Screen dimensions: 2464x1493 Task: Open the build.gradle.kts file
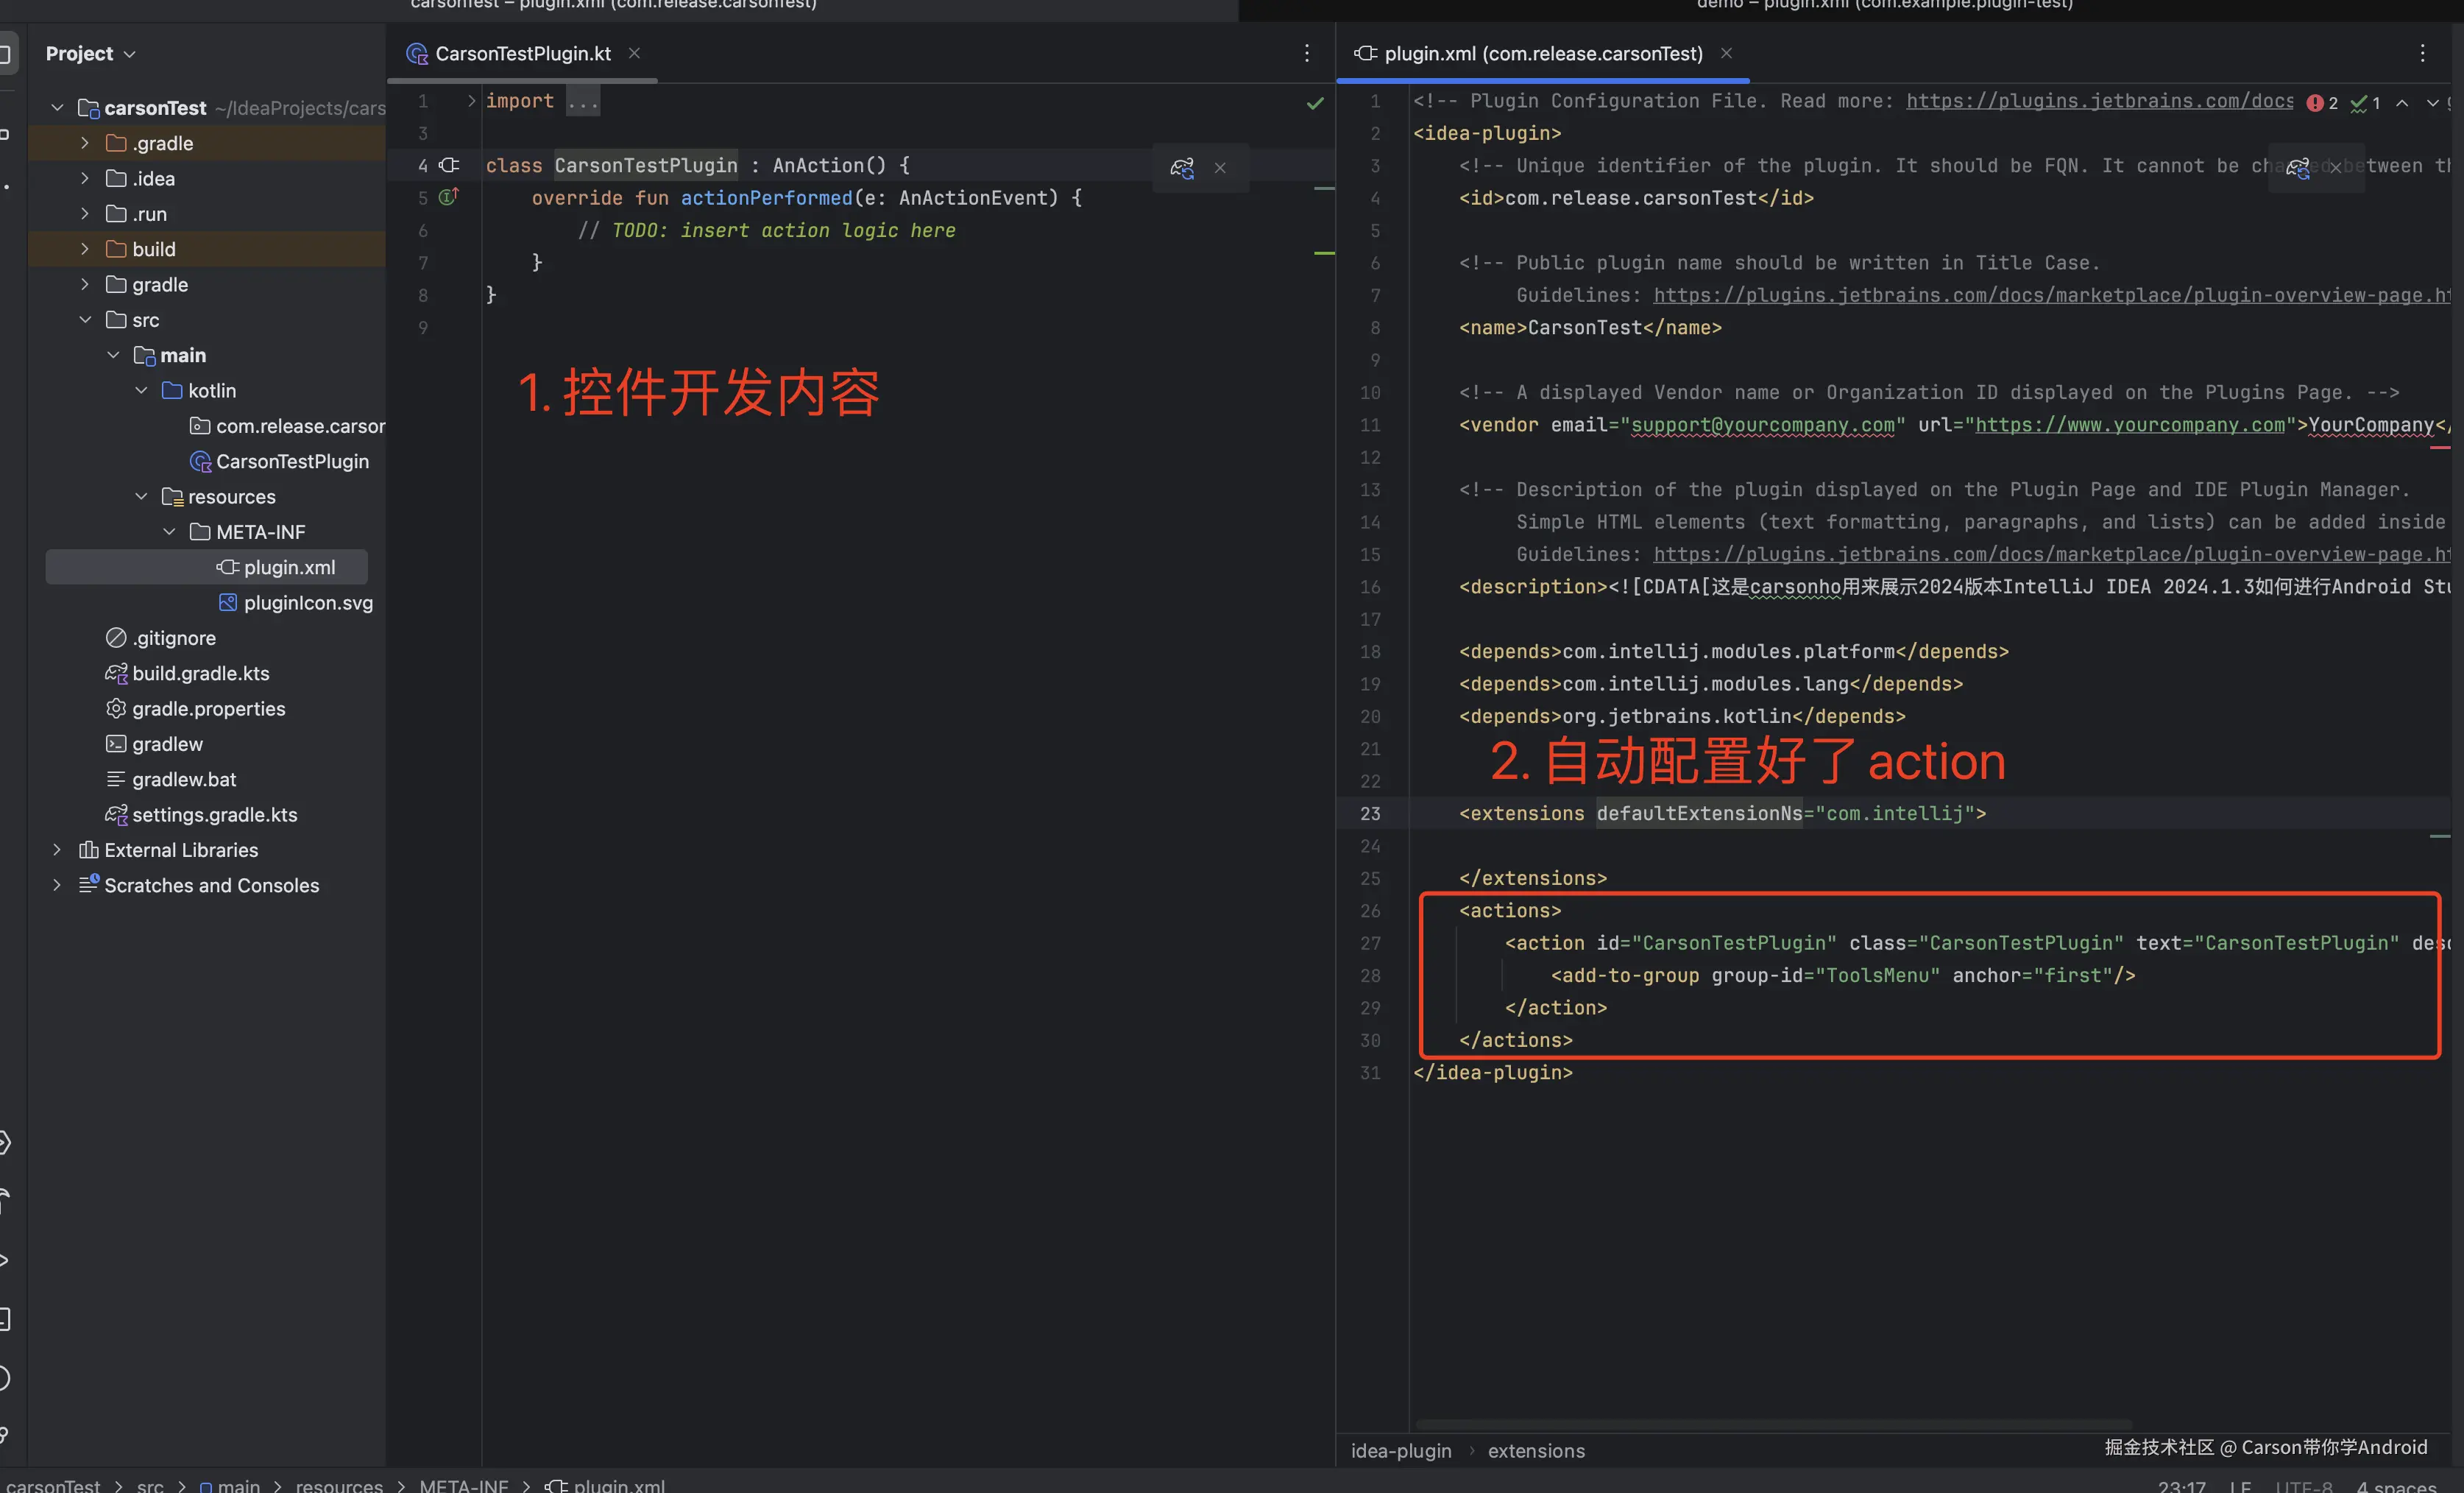point(200,673)
